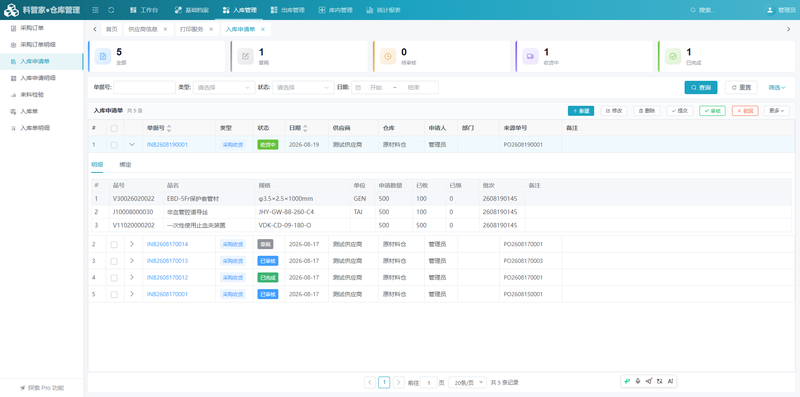Click the microphone icon in floating toolbar
800x397 pixels.
pyautogui.click(x=638, y=381)
